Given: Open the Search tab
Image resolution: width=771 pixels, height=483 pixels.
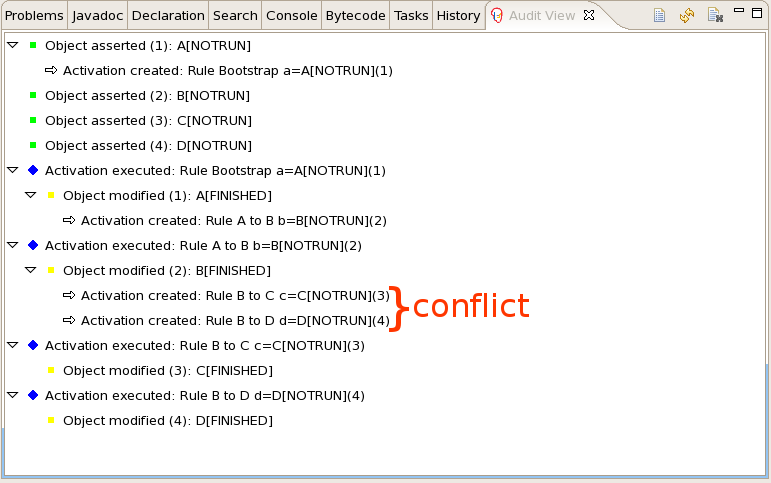Looking at the screenshot, I should pos(235,16).
